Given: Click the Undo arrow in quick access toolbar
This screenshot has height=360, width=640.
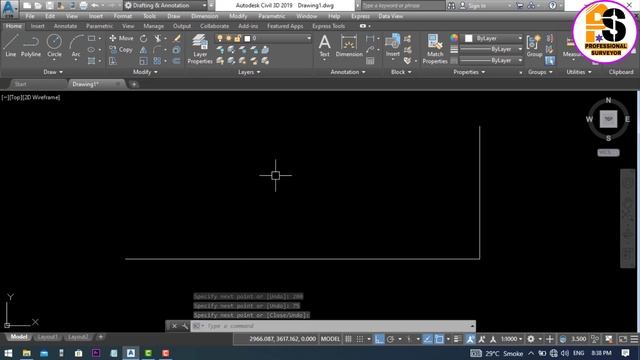Looking at the screenshot, I should coord(94,6).
